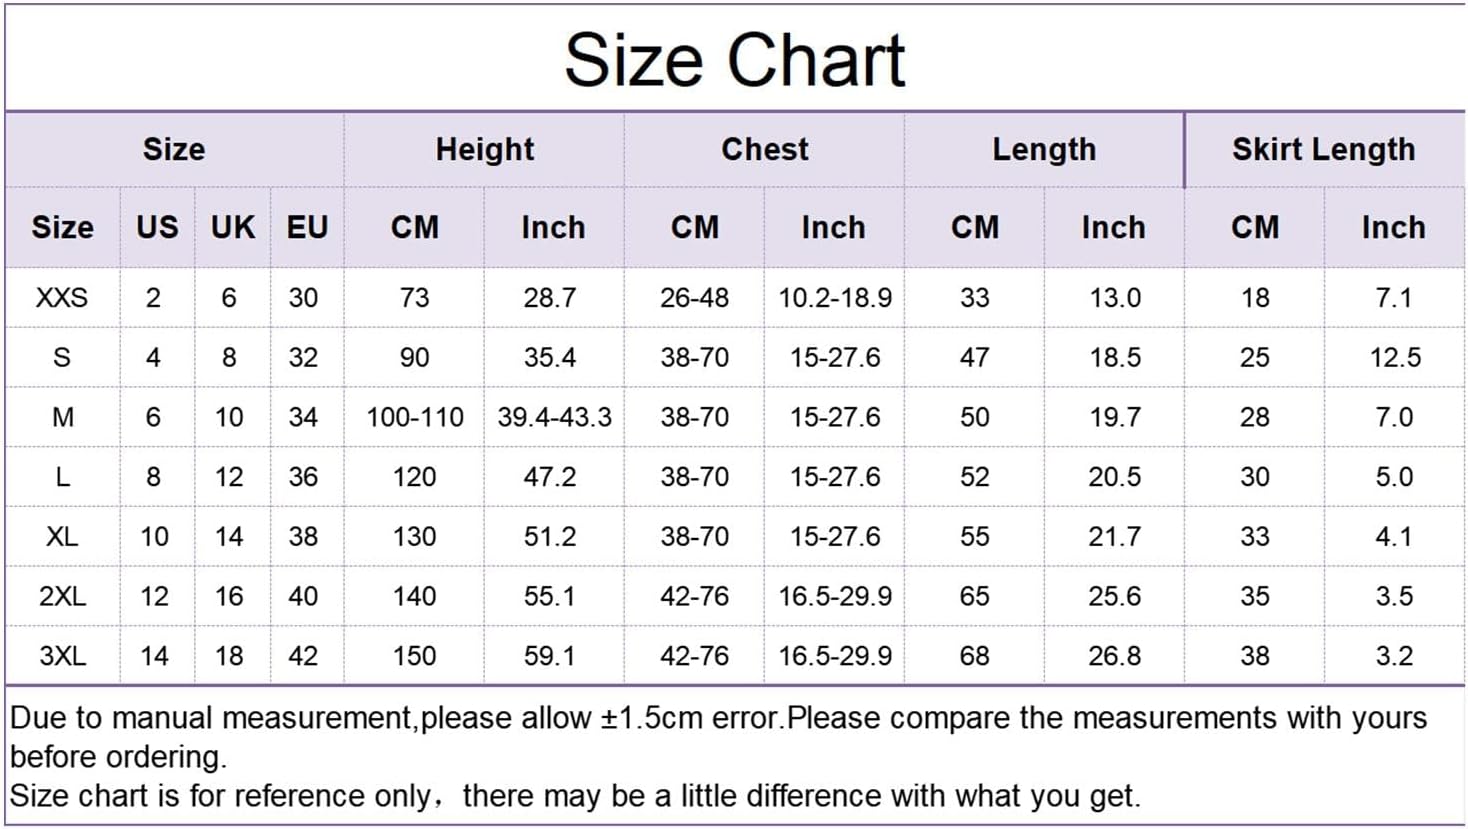Click the 100-110 height CM cell
Viewport: 1468px width, 829px height.
click(x=414, y=417)
